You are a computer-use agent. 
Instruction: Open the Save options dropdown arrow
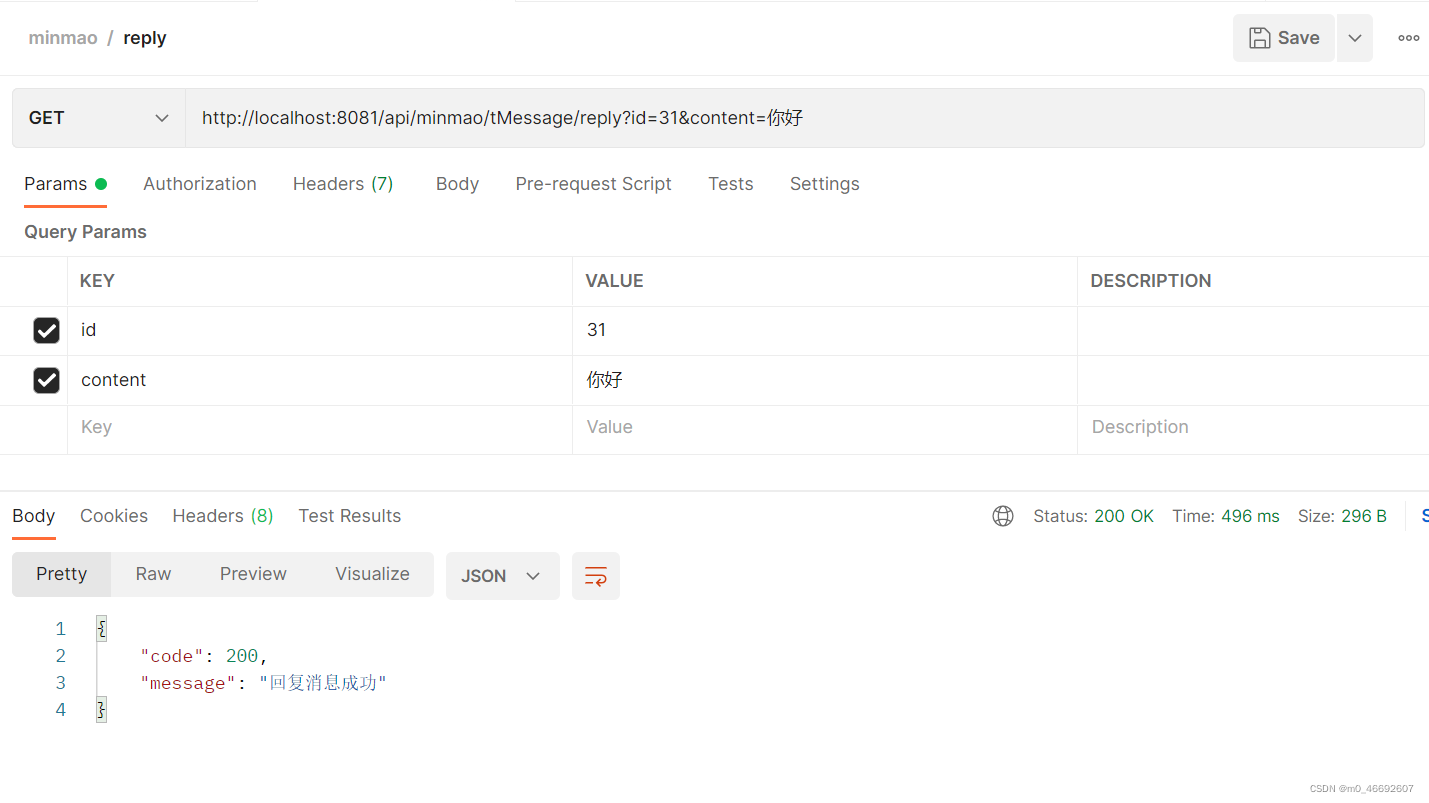[x=1355, y=38]
